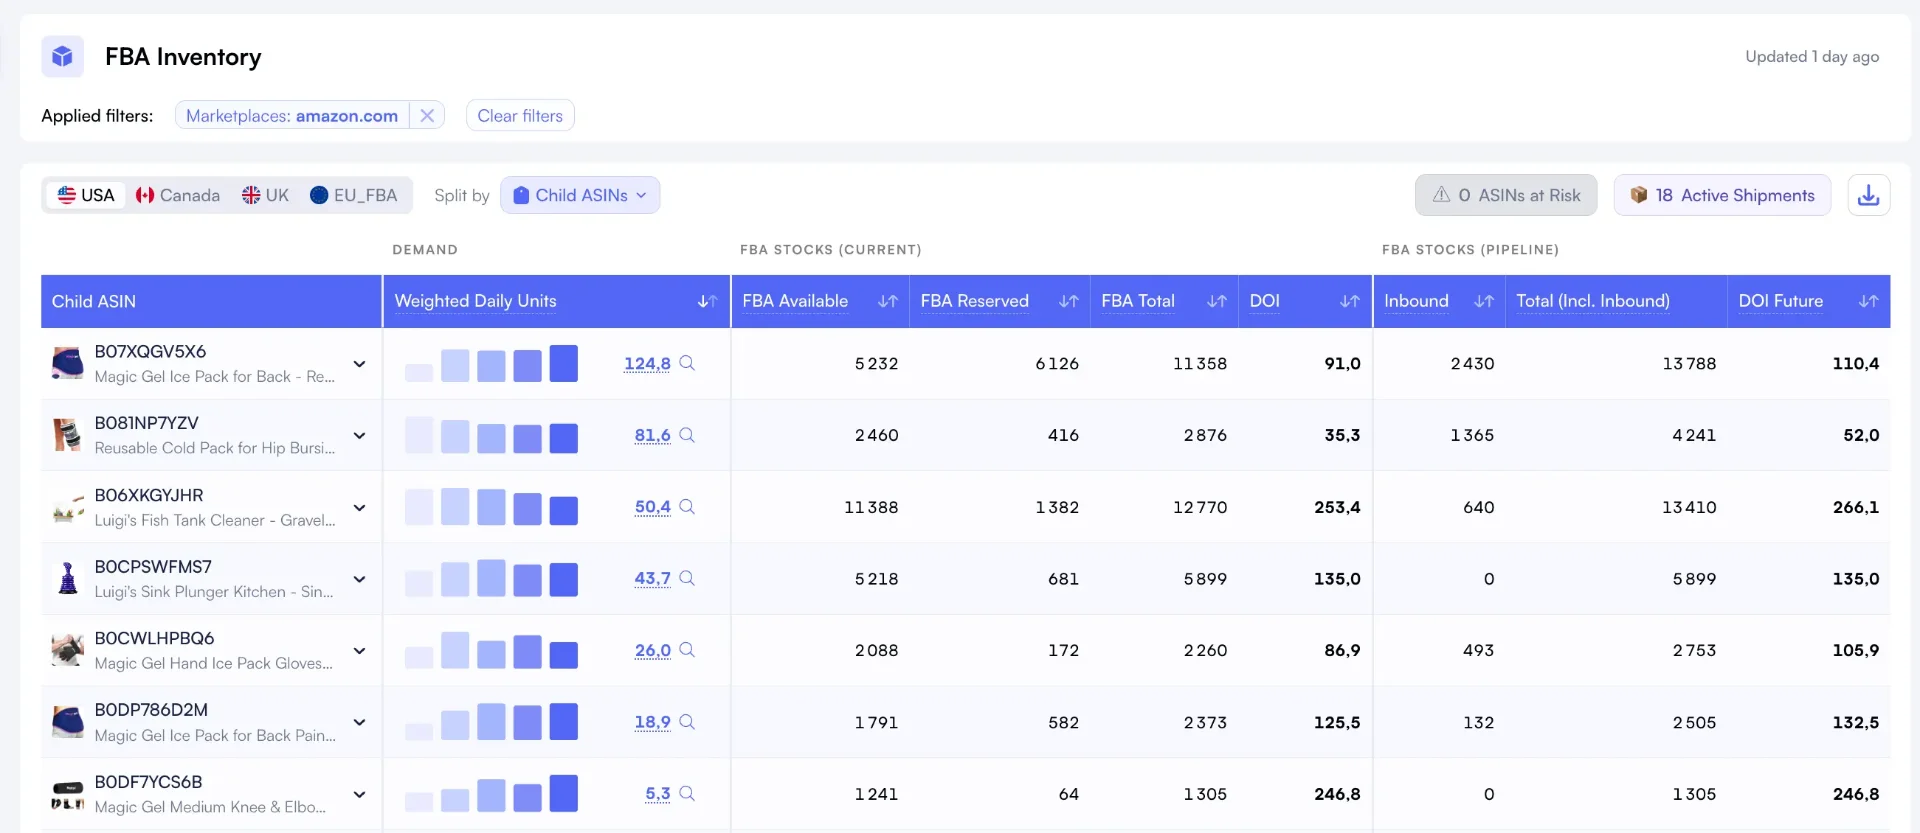The image size is (1920, 833).
Task: Click magnifier beside 50,4 daily units
Action: [x=687, y=507]
